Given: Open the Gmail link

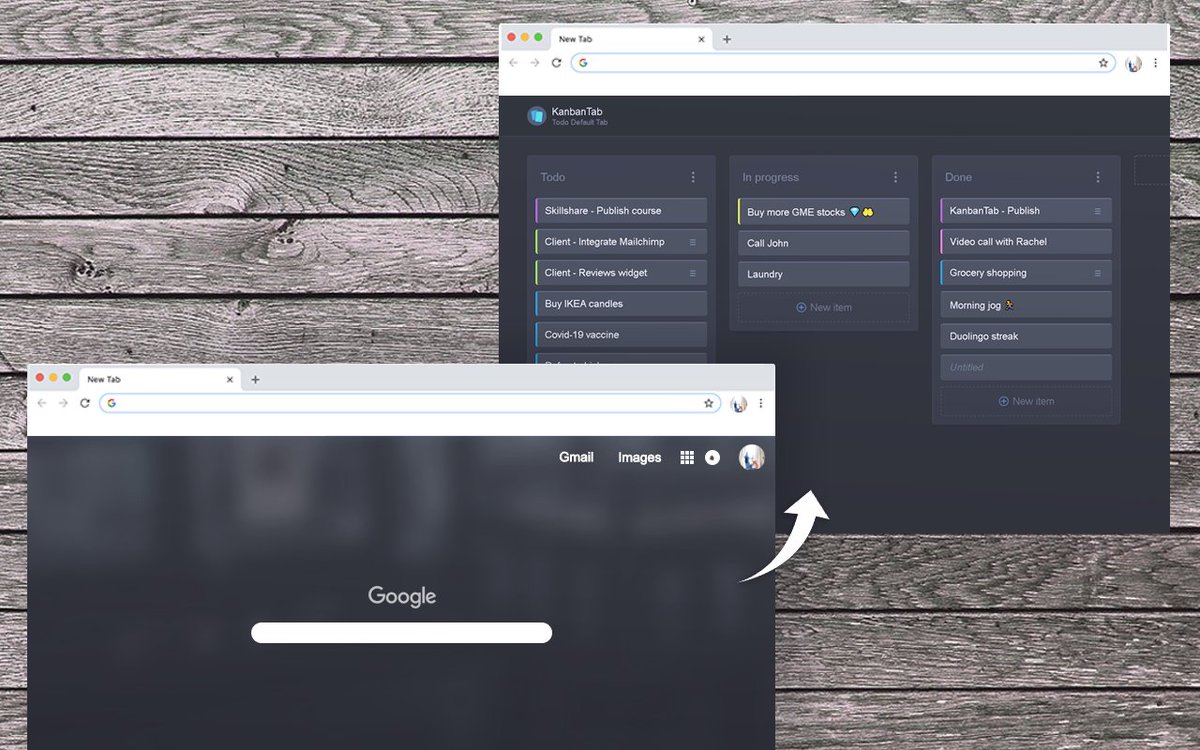Looking at the screenshot, I should (x=576, y=457).
